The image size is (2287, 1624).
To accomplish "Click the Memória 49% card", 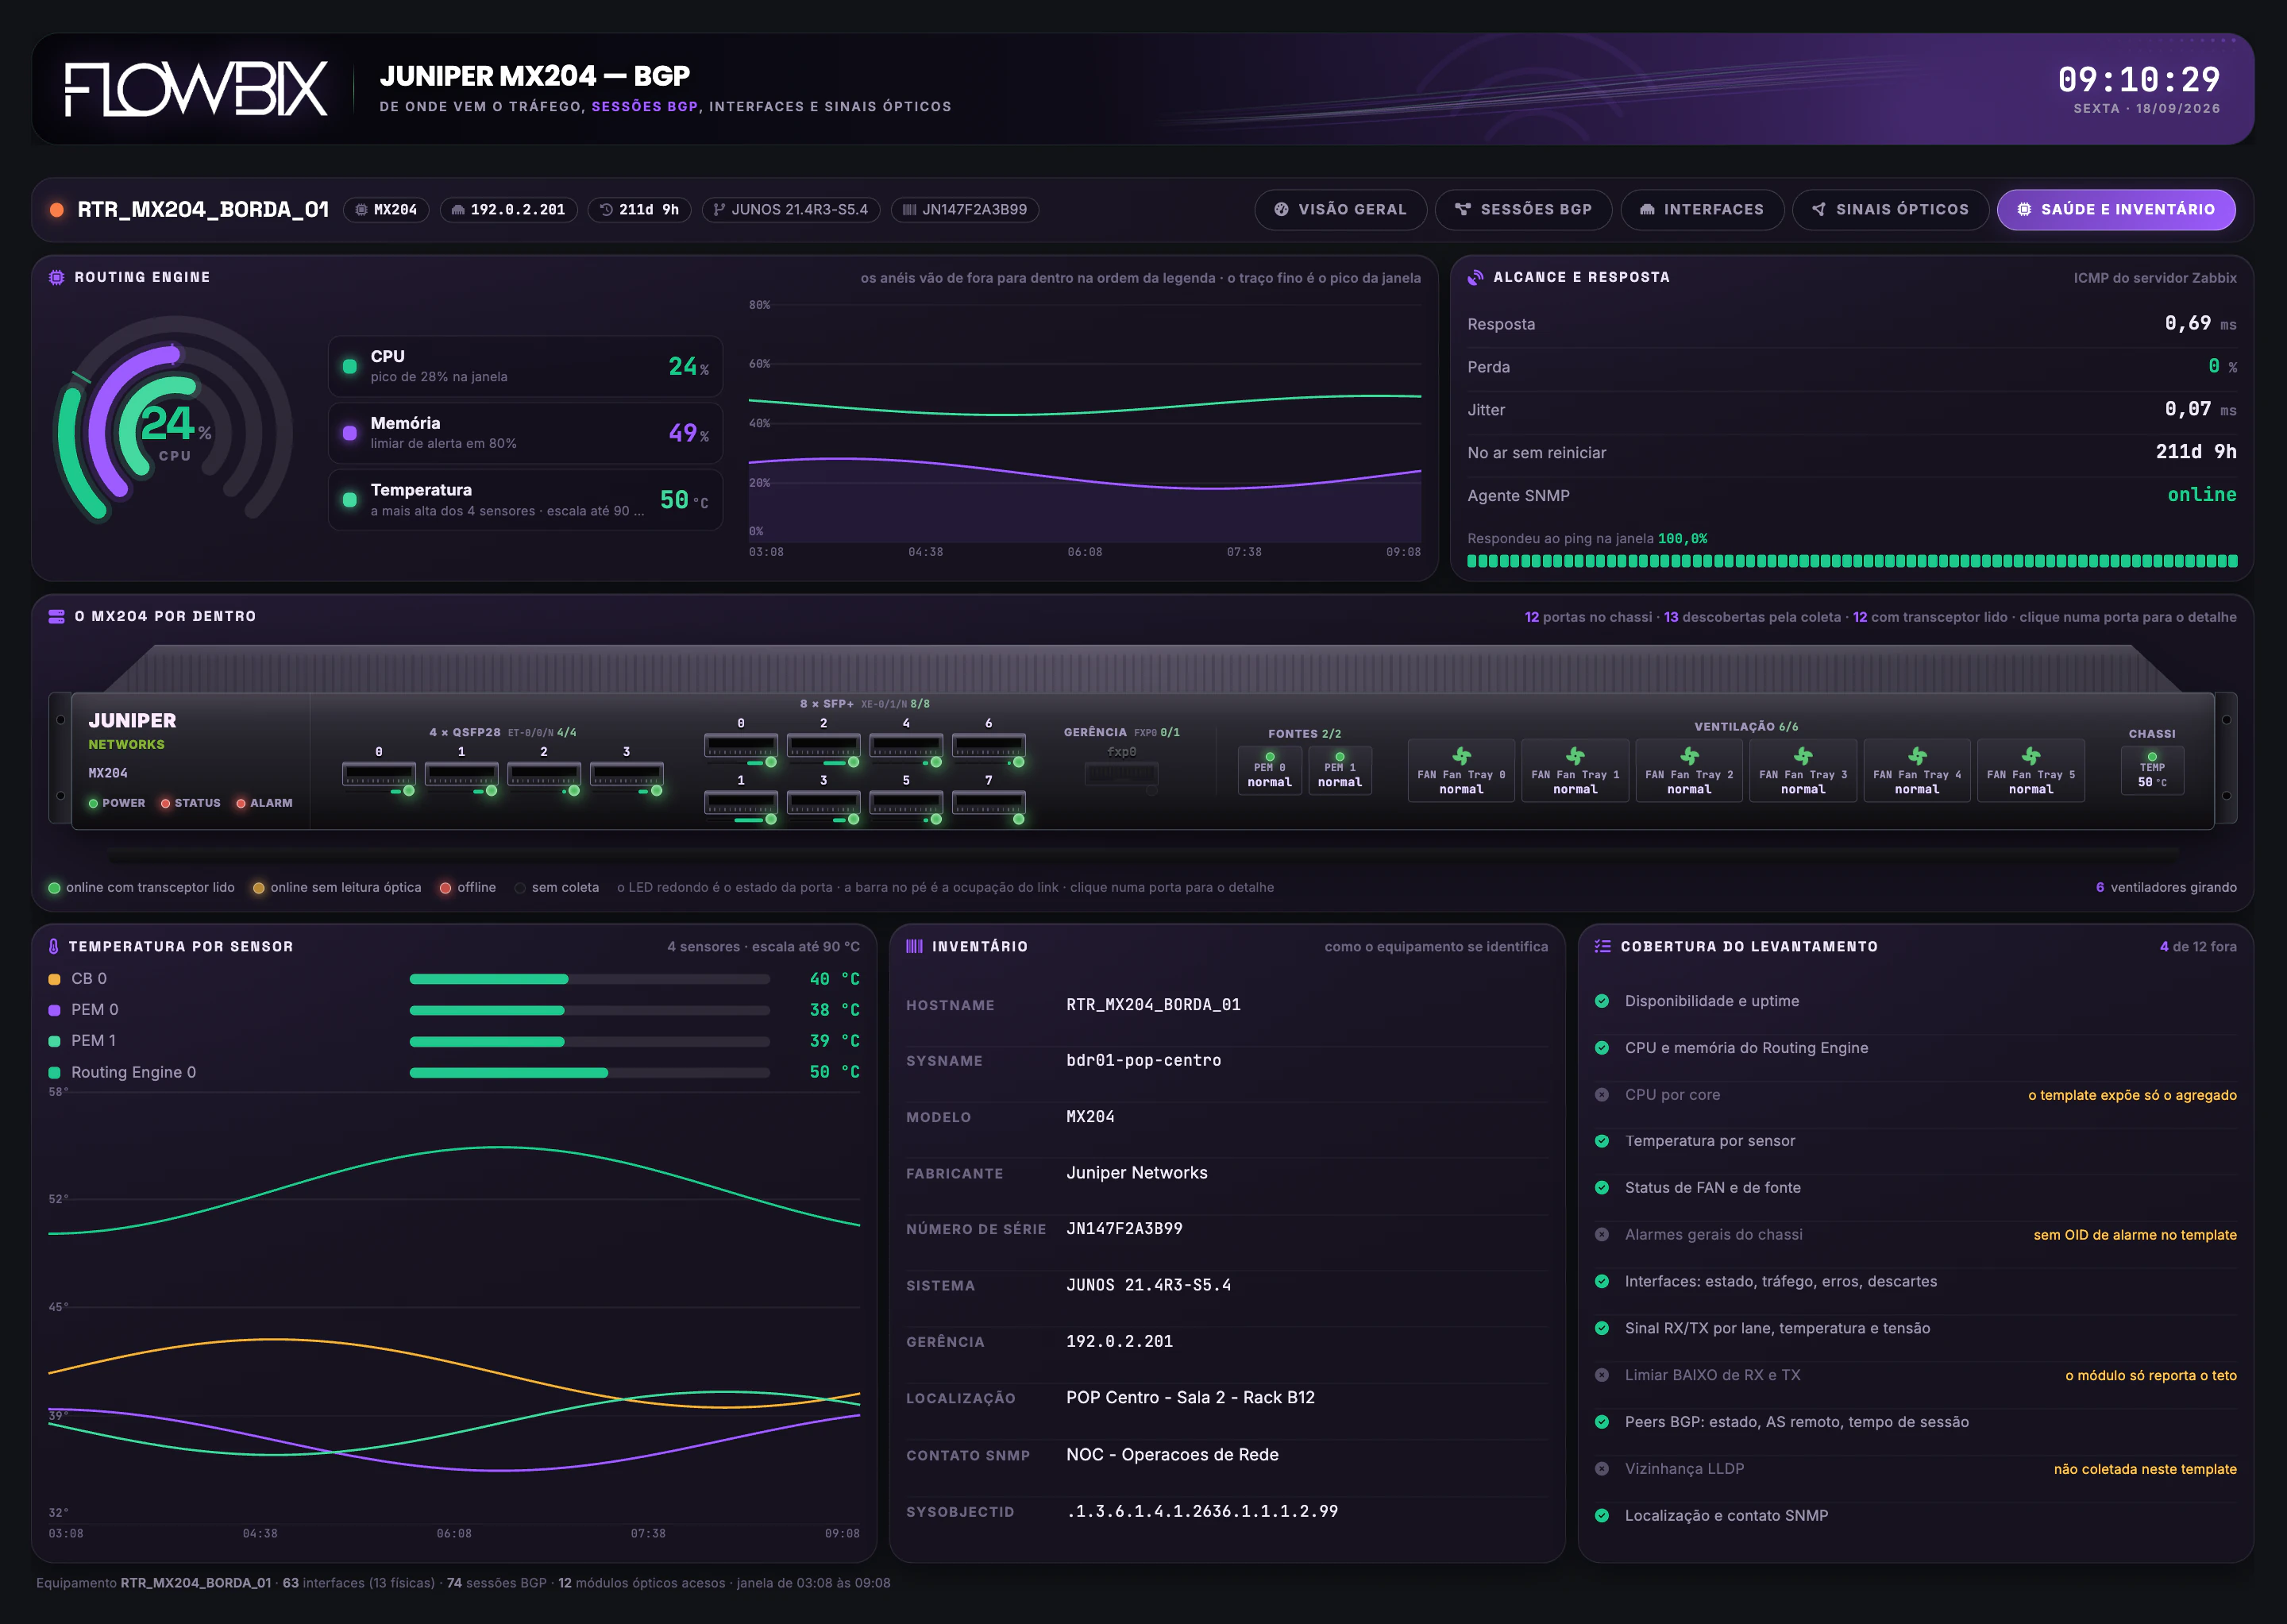I will (525, 433).
